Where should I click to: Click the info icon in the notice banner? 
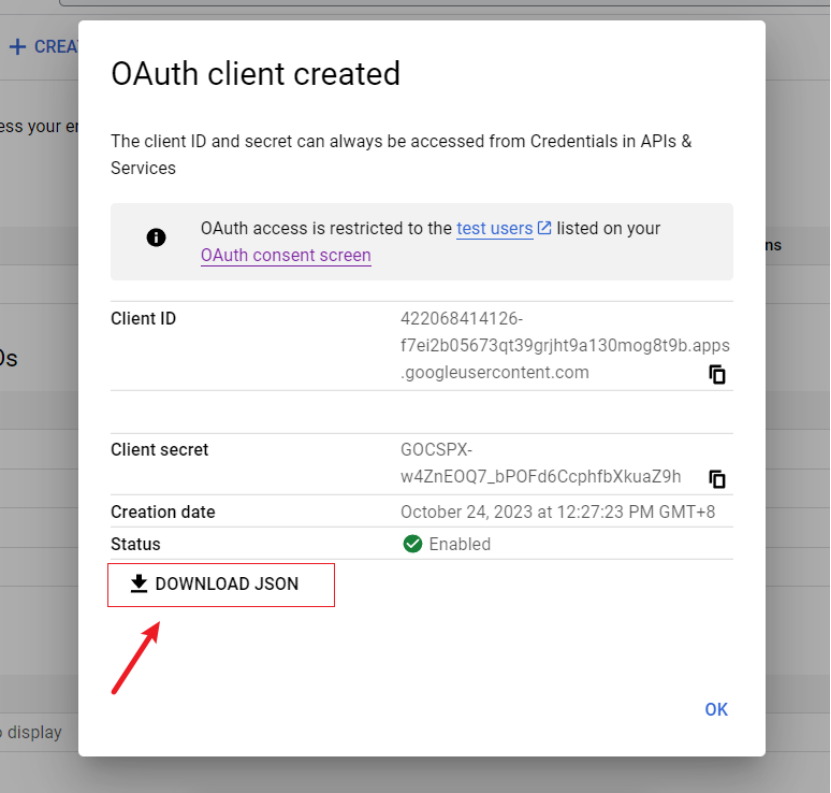[156, 238]
